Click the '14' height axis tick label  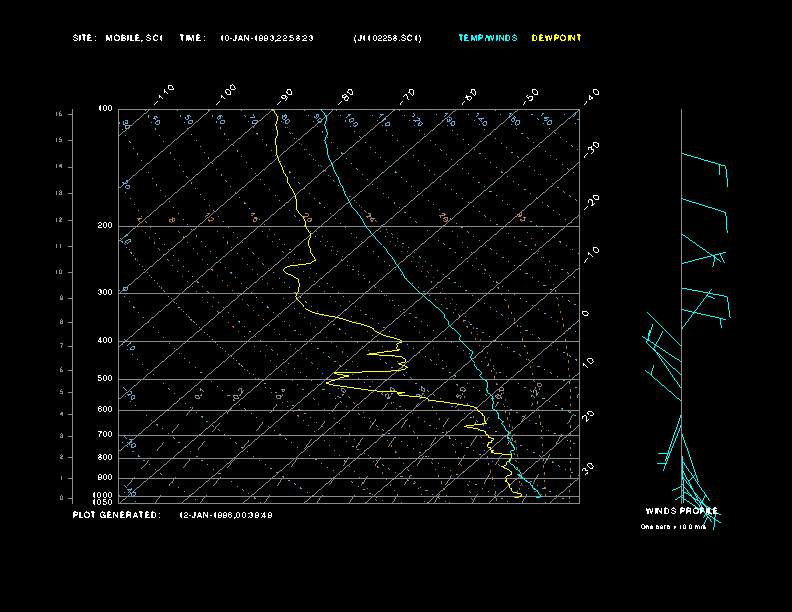(59, 167)
